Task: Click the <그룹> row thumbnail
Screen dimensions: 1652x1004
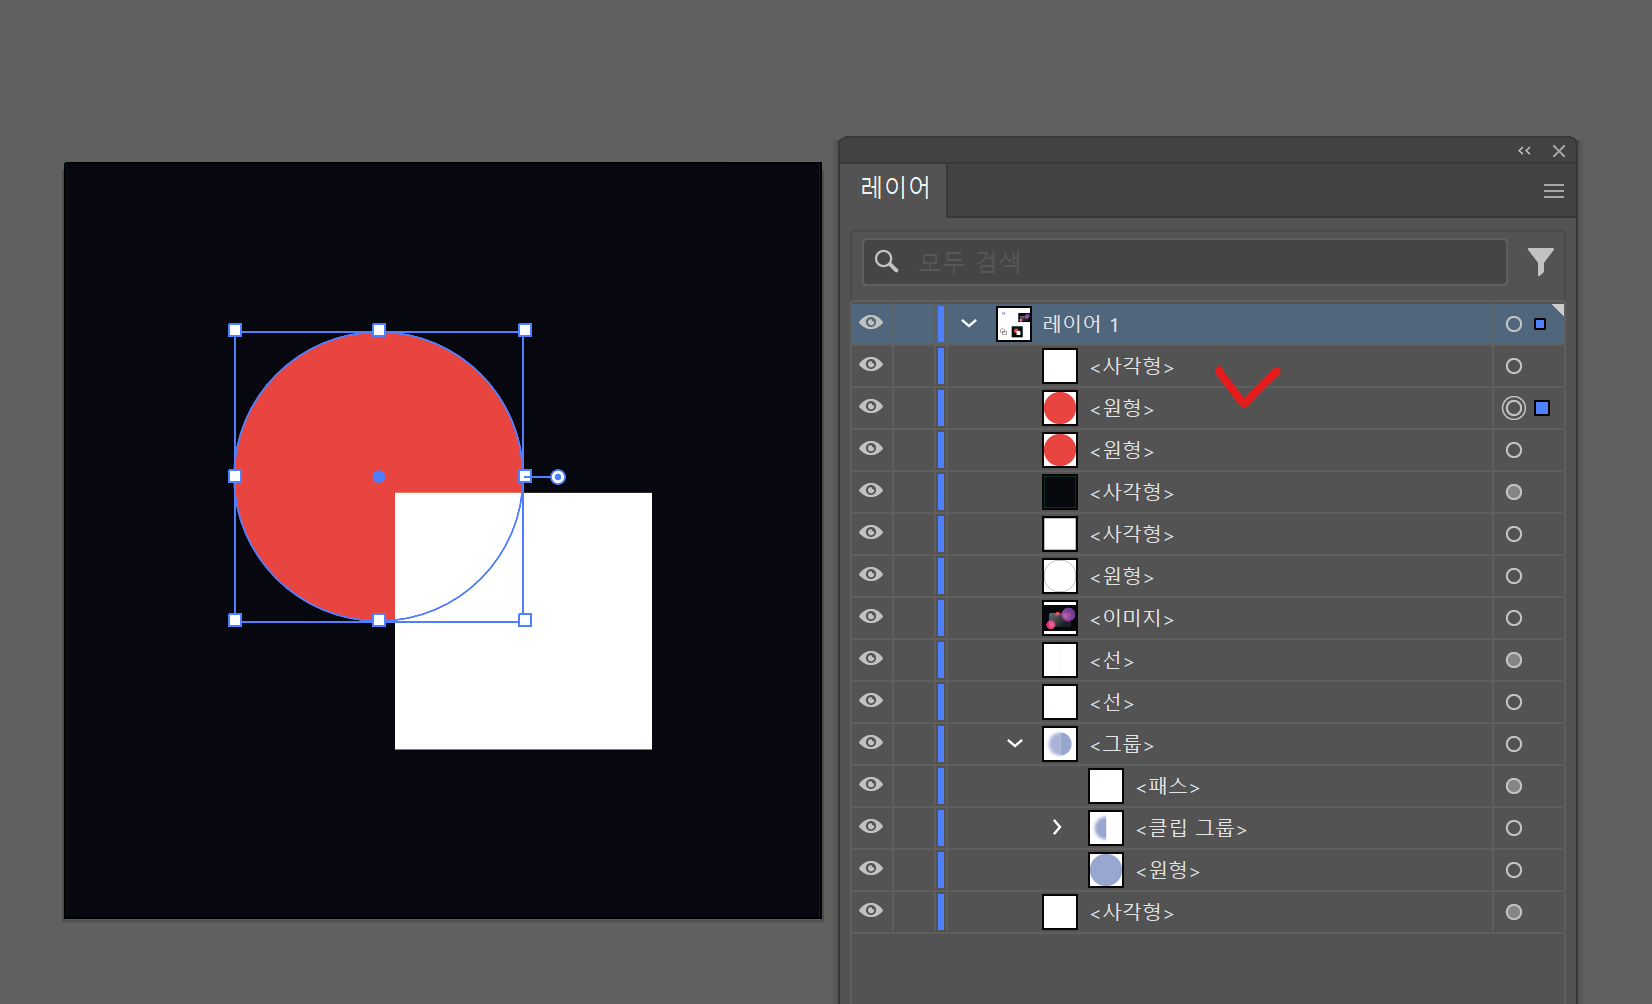Action: pos(1060,744)
